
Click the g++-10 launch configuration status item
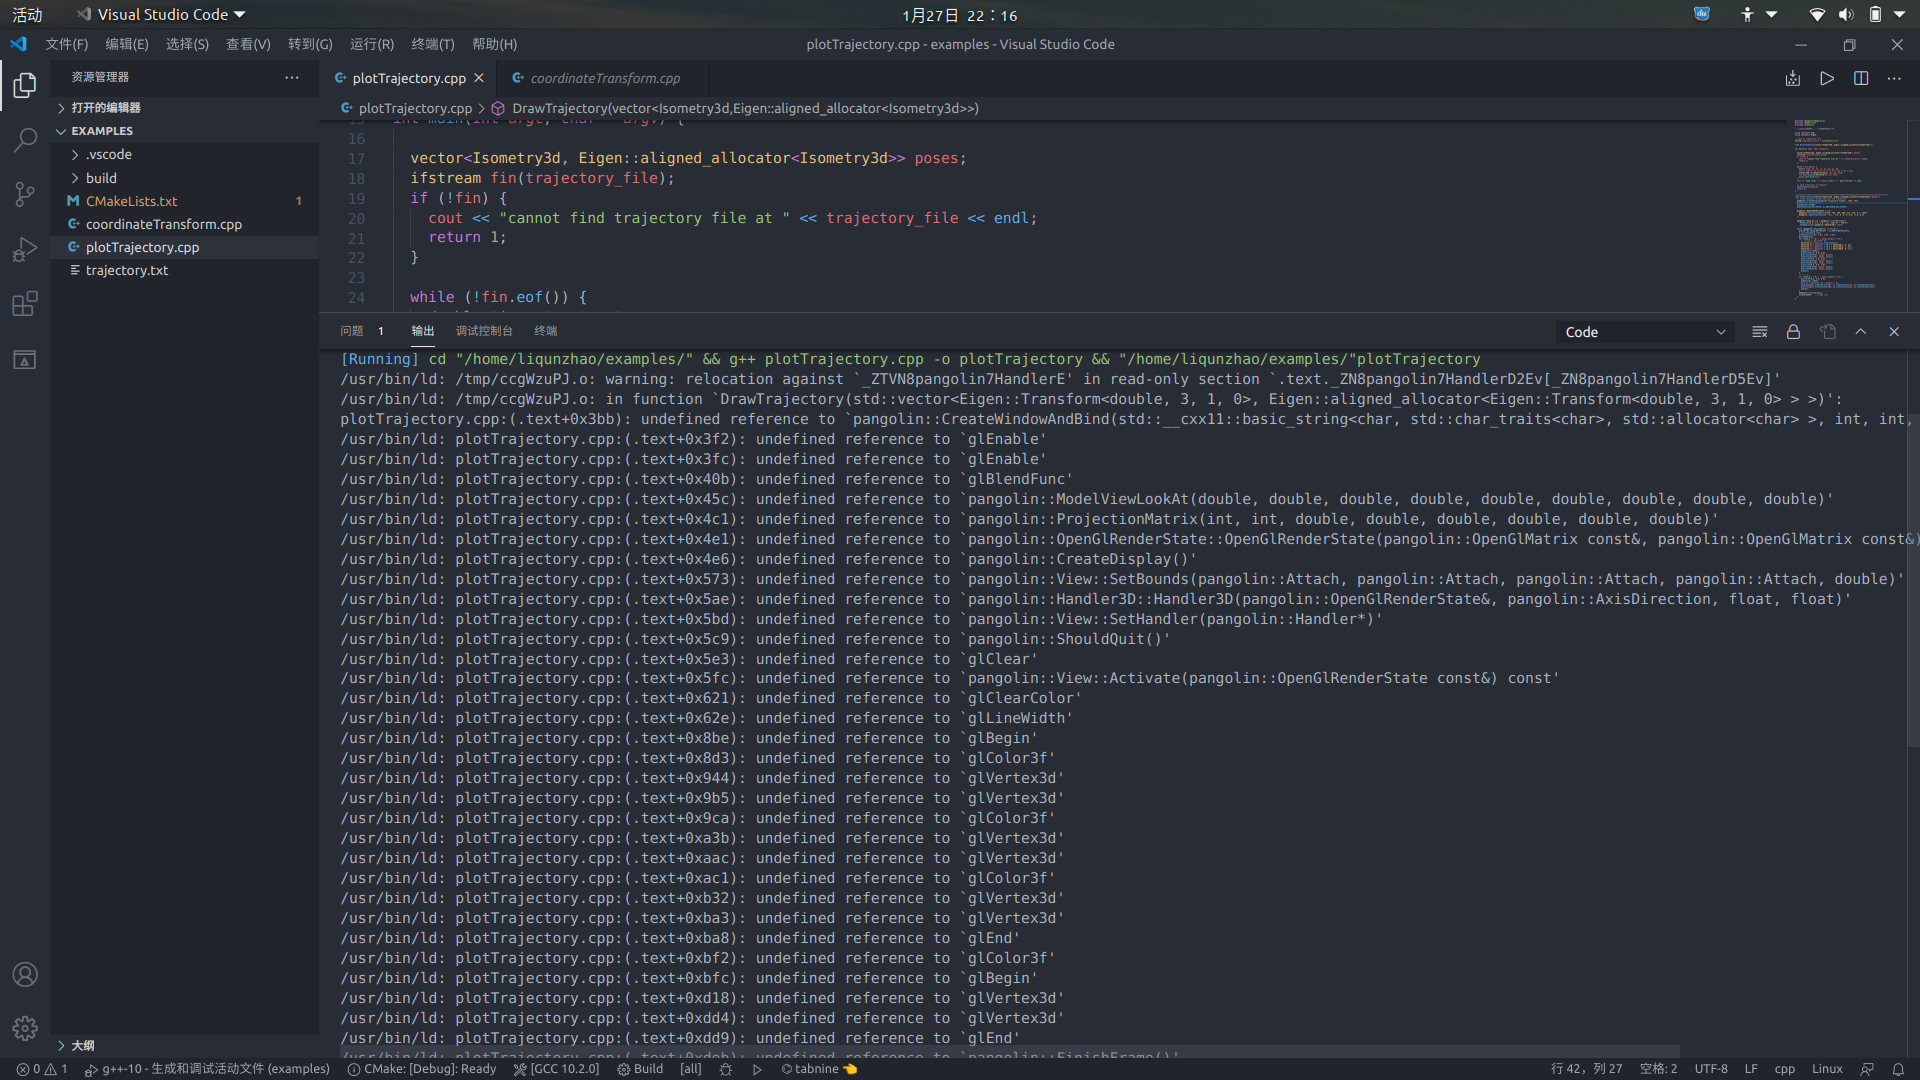[207, 1069]
